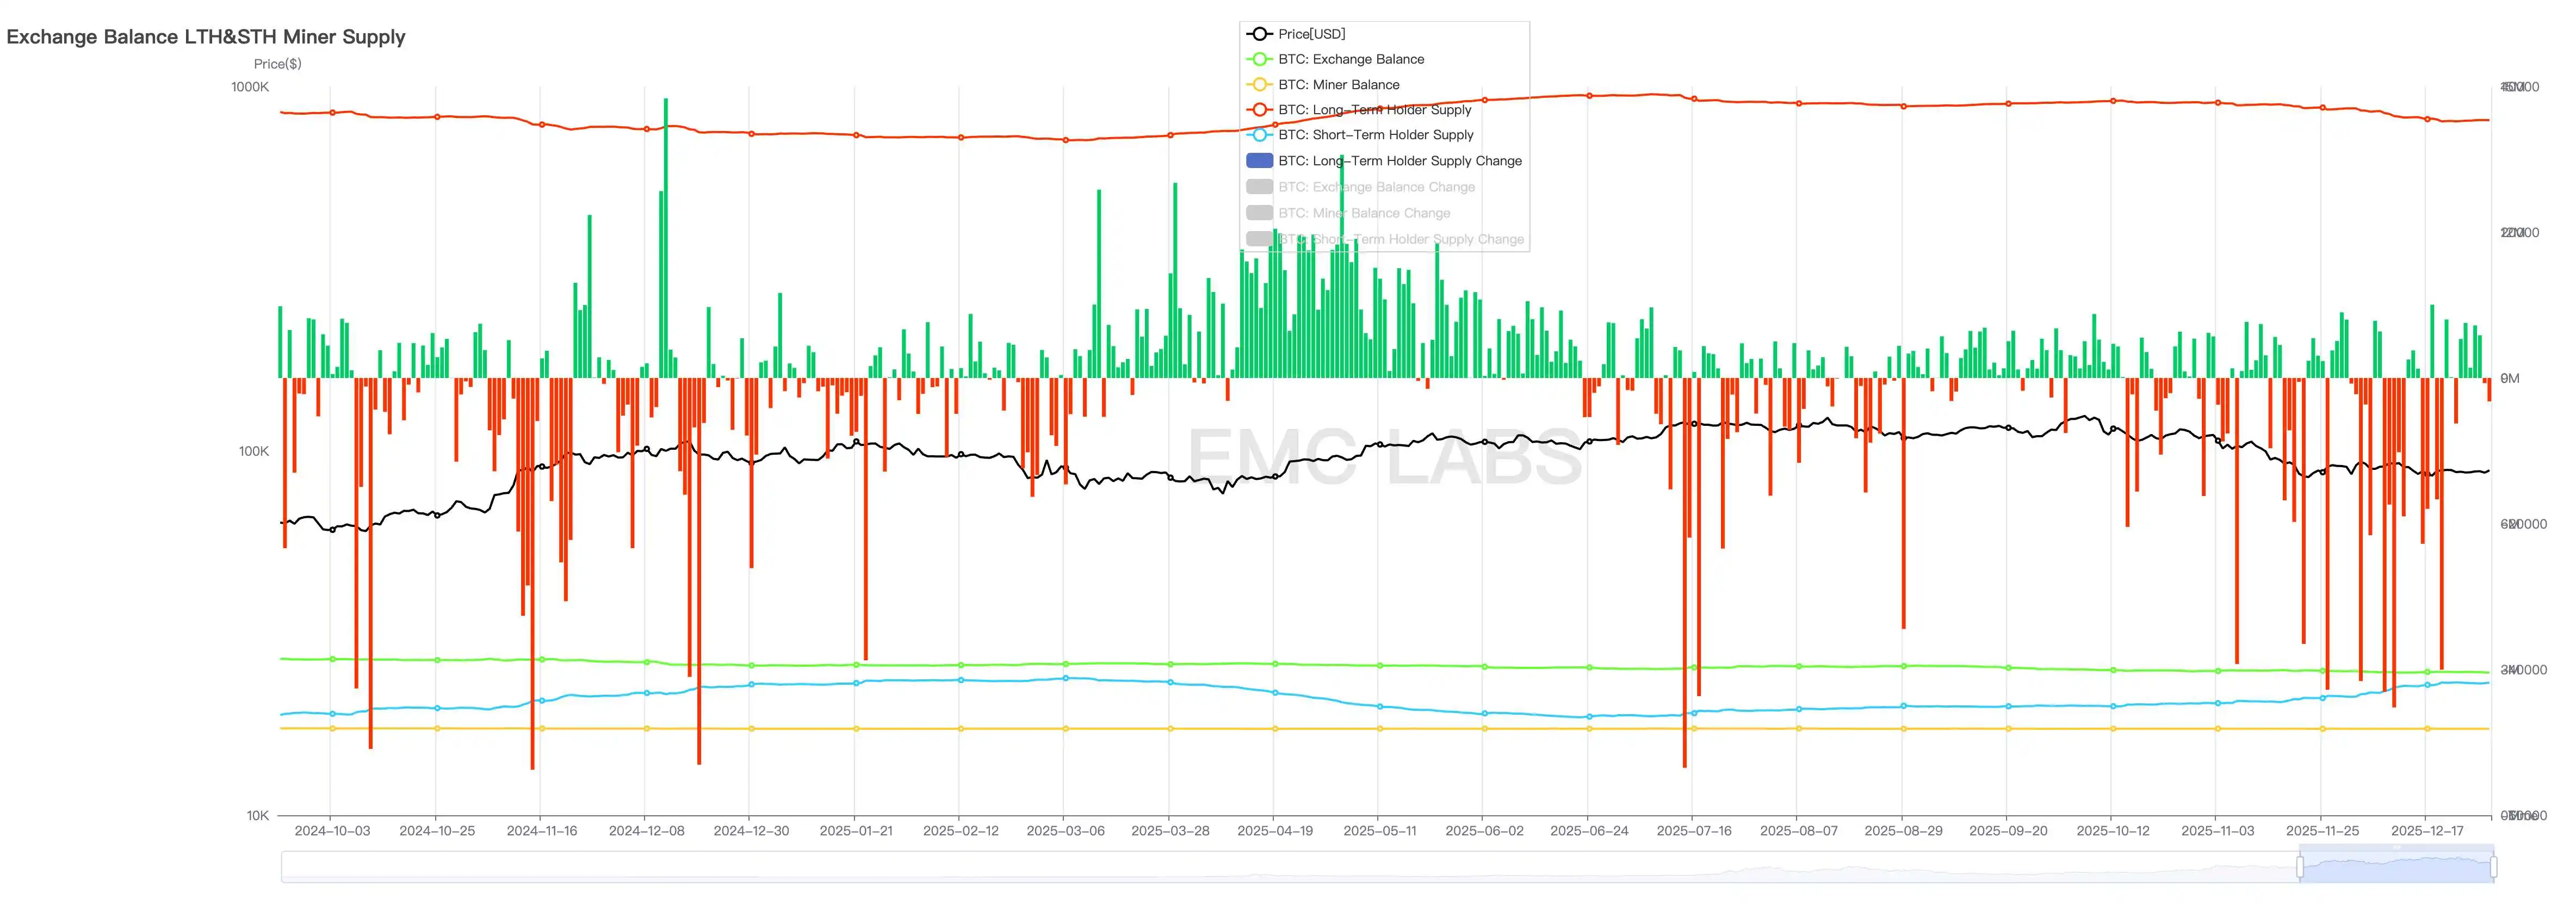The image size is (2576, 905).
Task: Click the yellow Miner Balance legend icon
Action: 1259,85
